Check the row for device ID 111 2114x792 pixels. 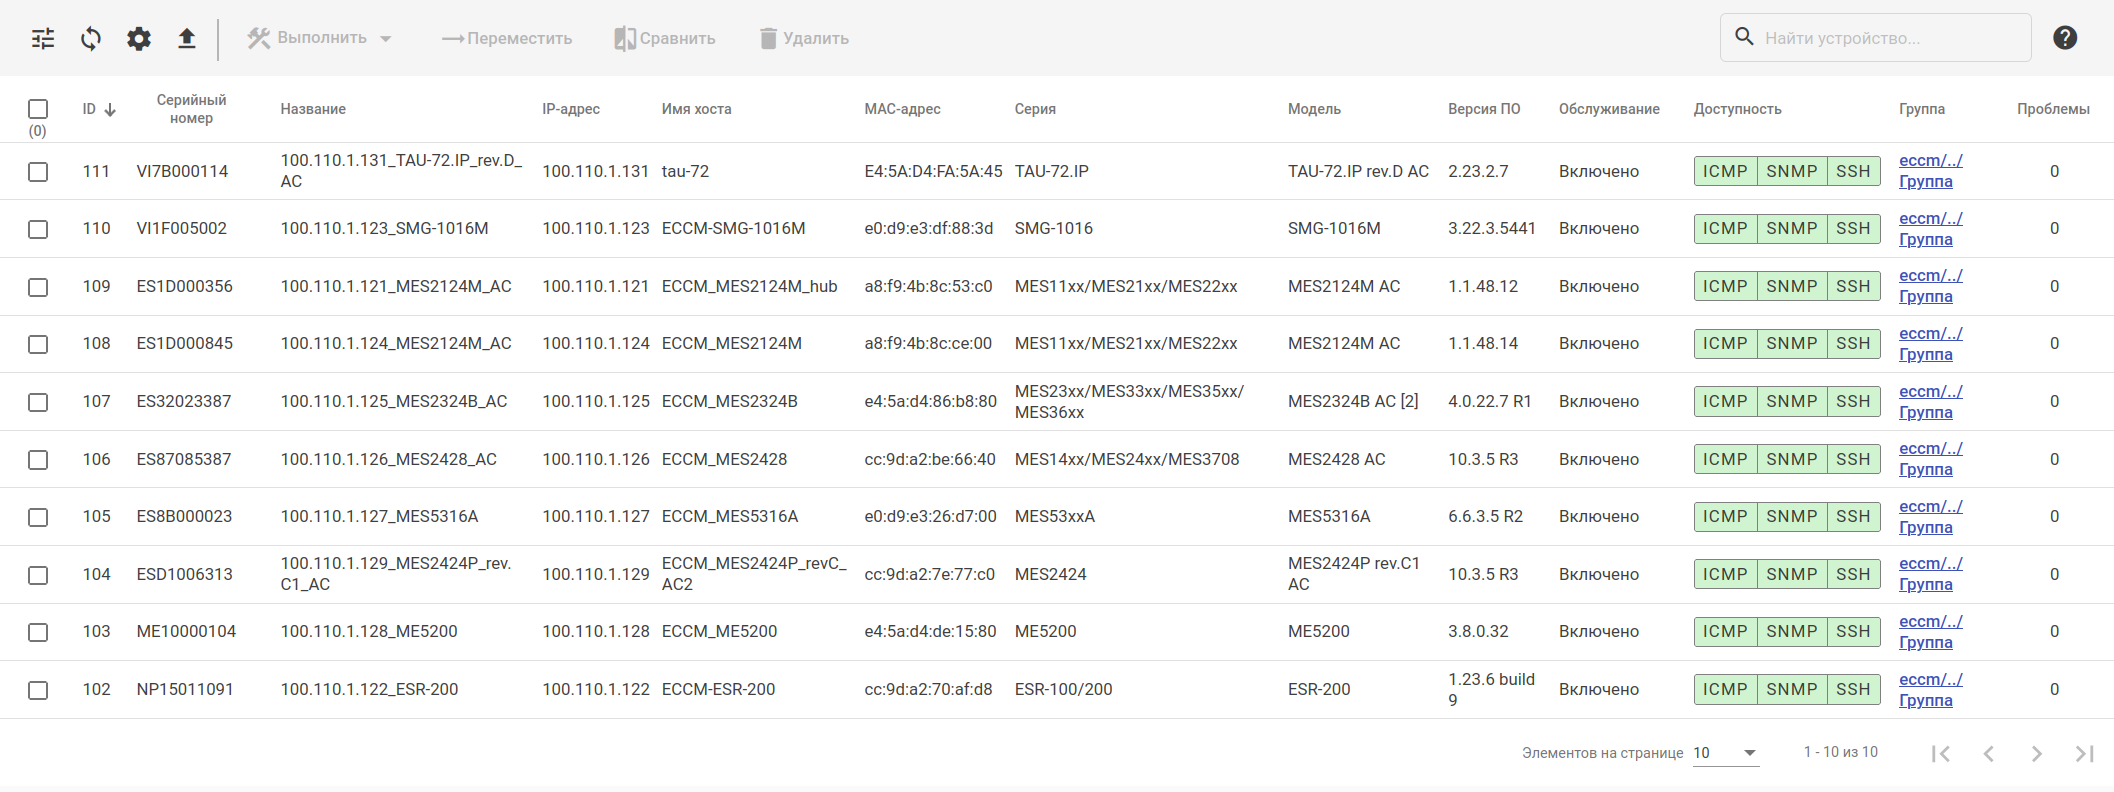[38, 172]
